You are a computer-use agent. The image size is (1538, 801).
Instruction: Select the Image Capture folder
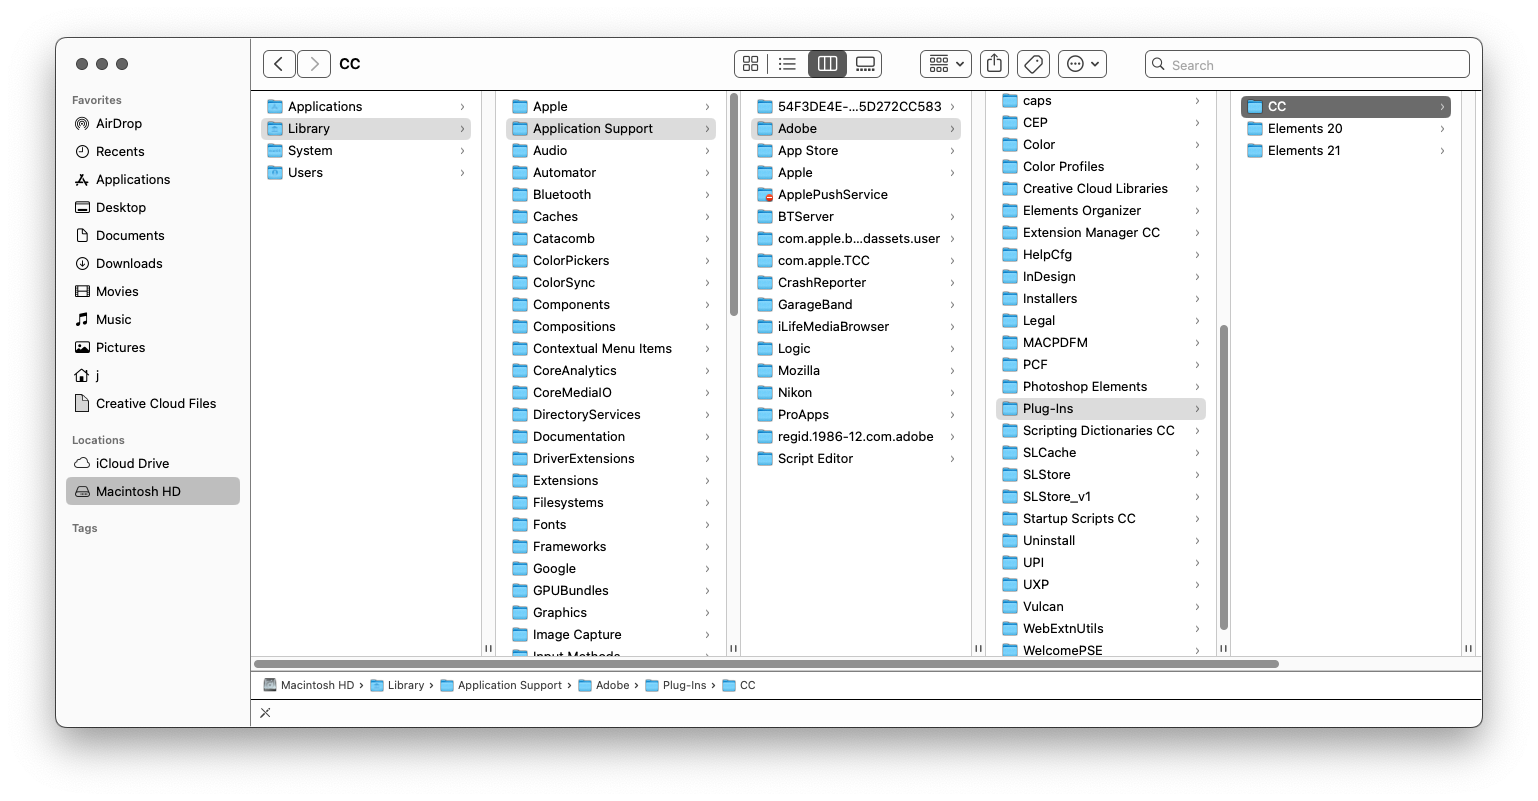pyautogui.click(x=611, y=635)
